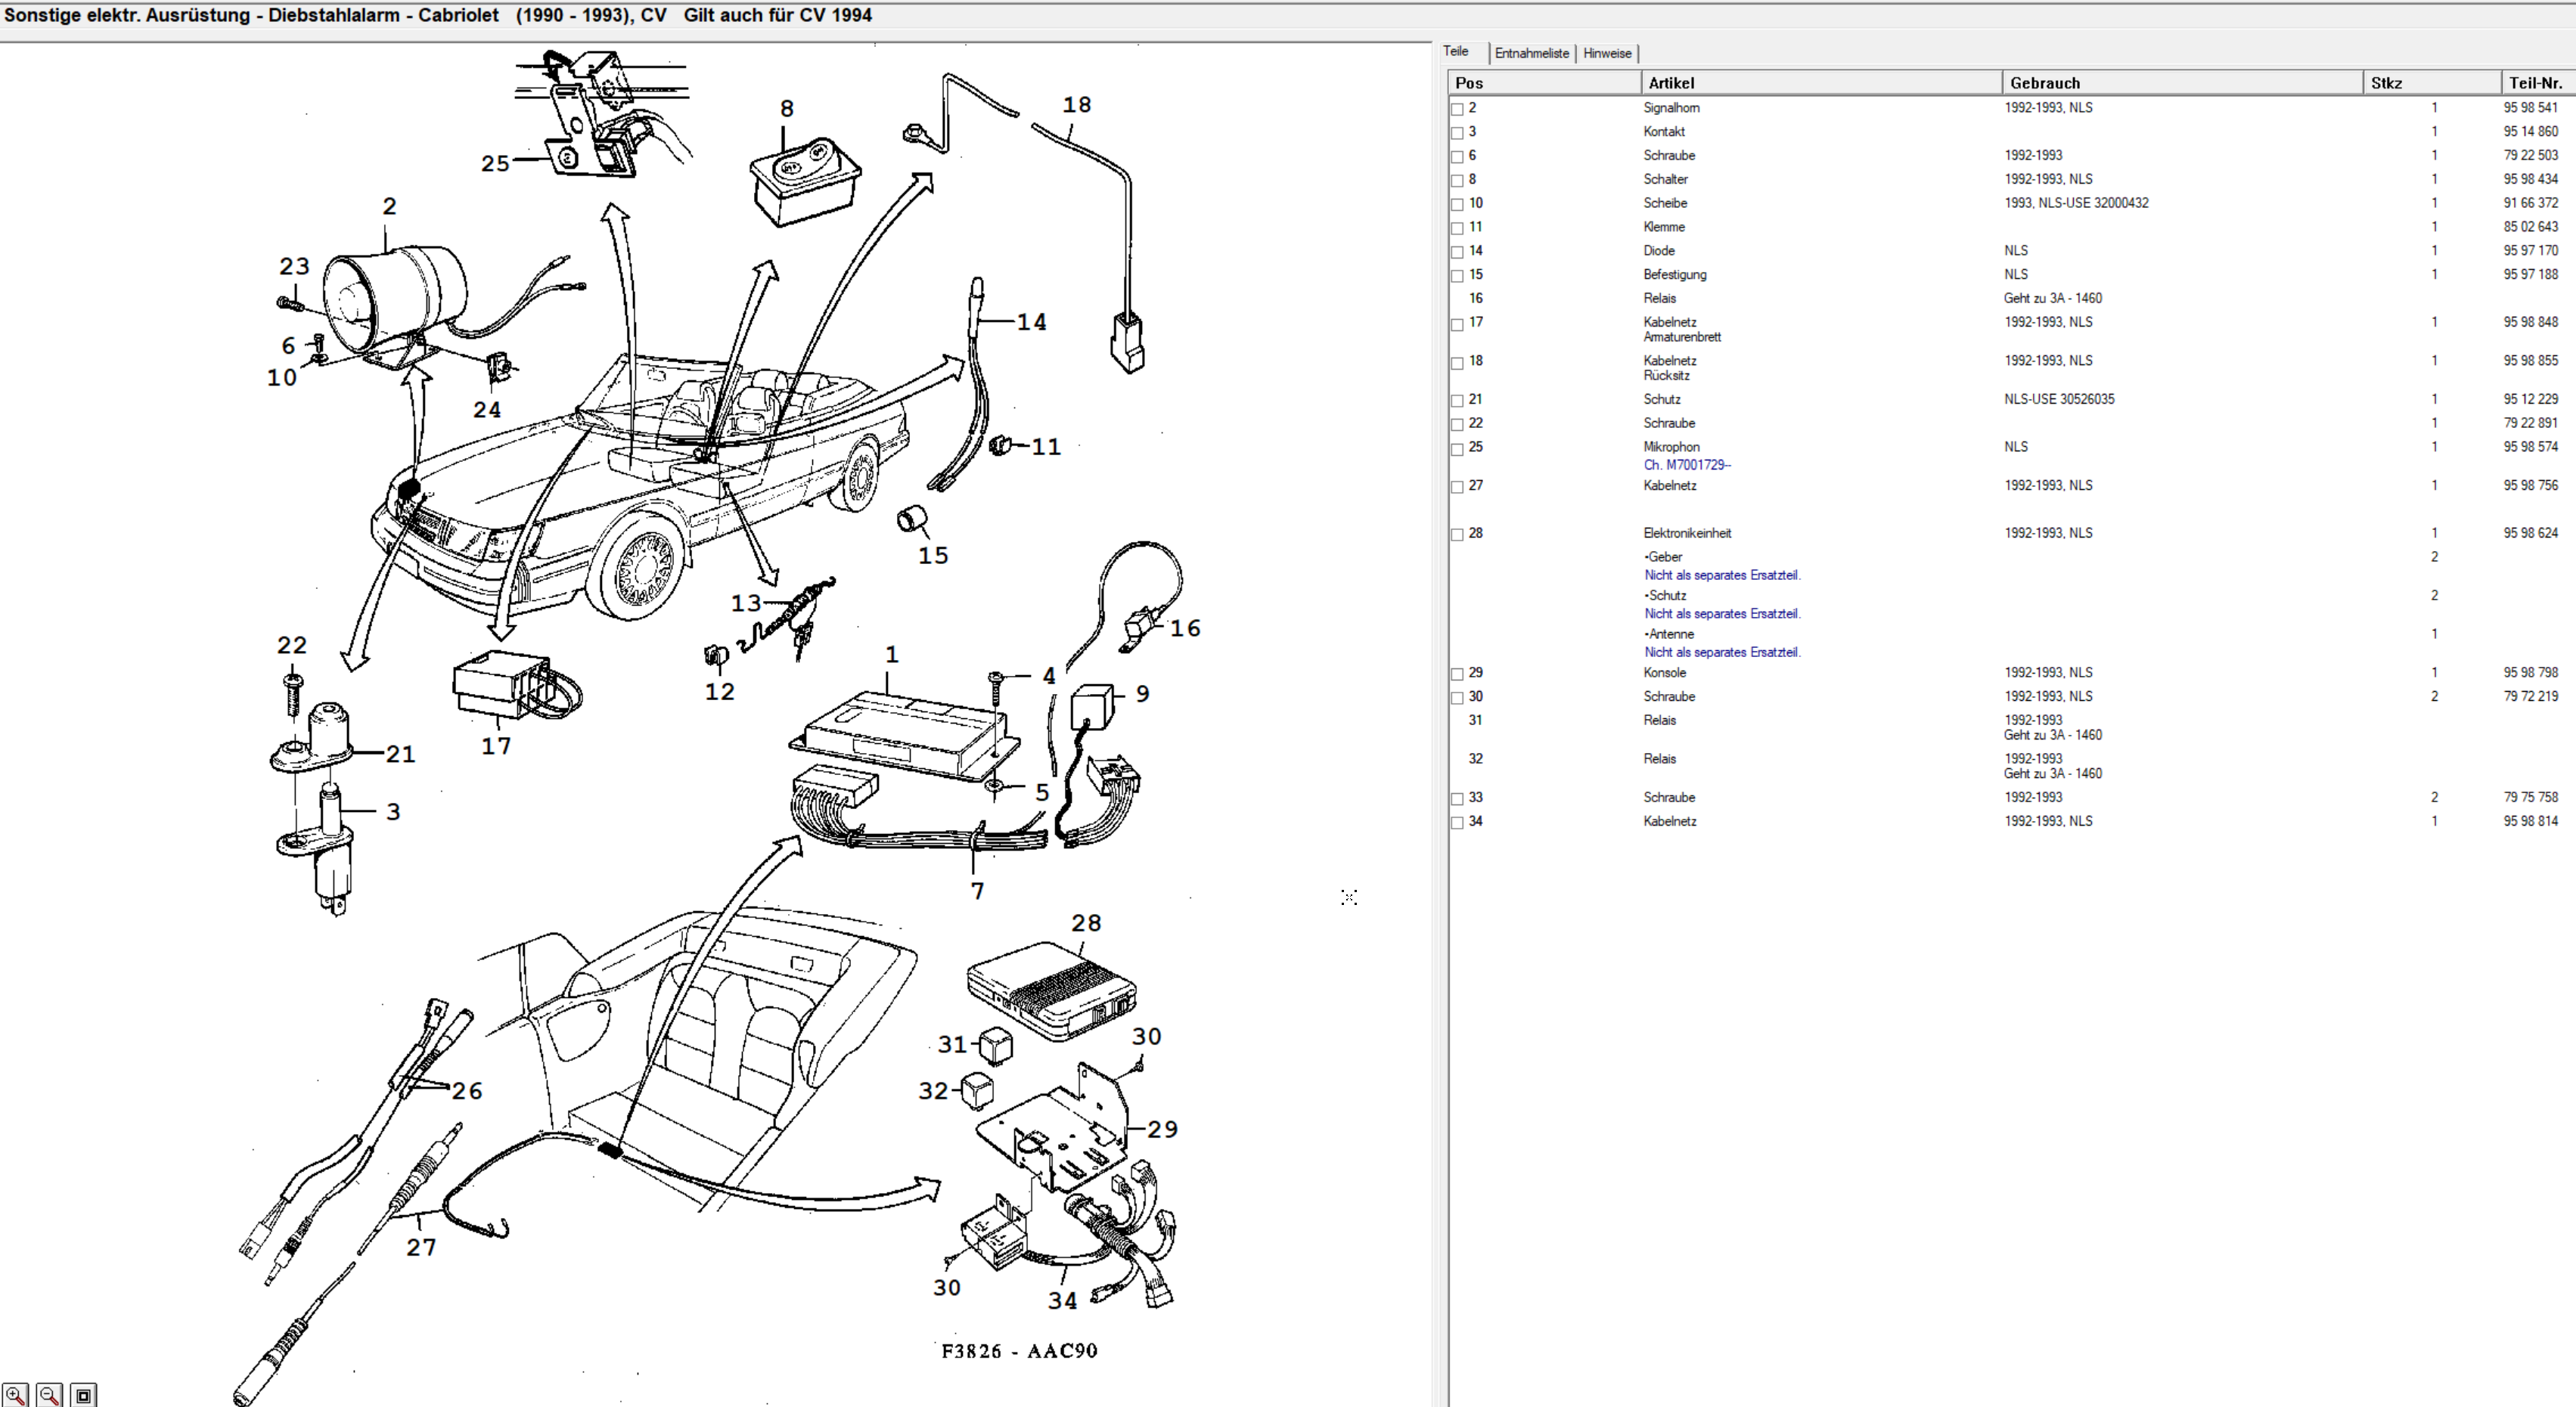Check the box for Pos 6 Schraube
Viewport: 2576px width, 1407px height.
click(1457, 157)
